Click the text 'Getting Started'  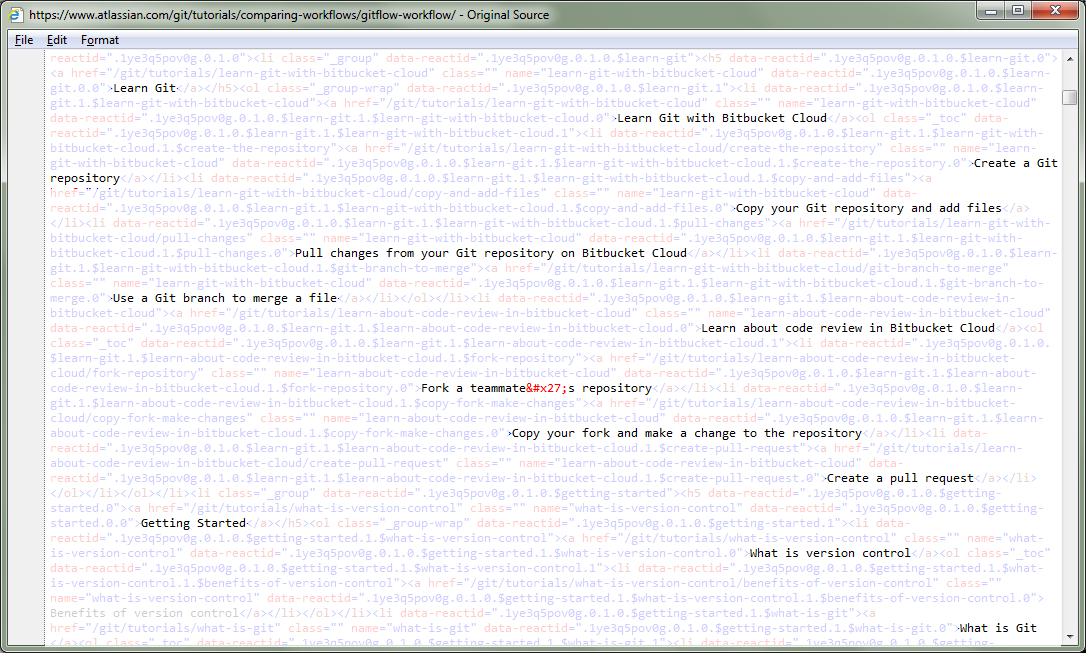click(x=193, y=523)
